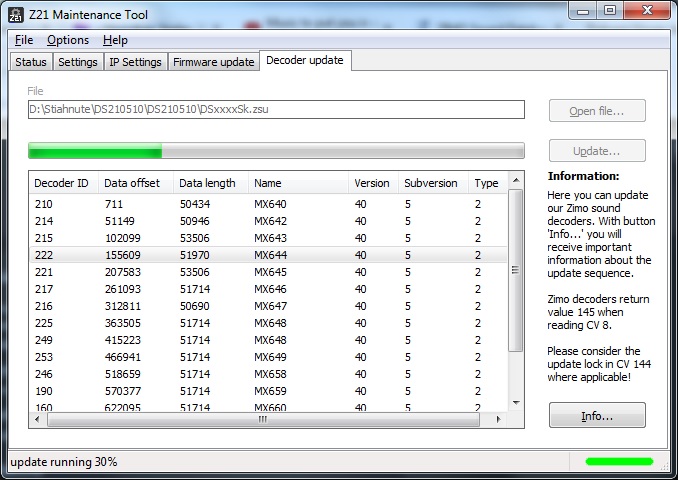Switch to the IP Settings tab

coord(135,62)
